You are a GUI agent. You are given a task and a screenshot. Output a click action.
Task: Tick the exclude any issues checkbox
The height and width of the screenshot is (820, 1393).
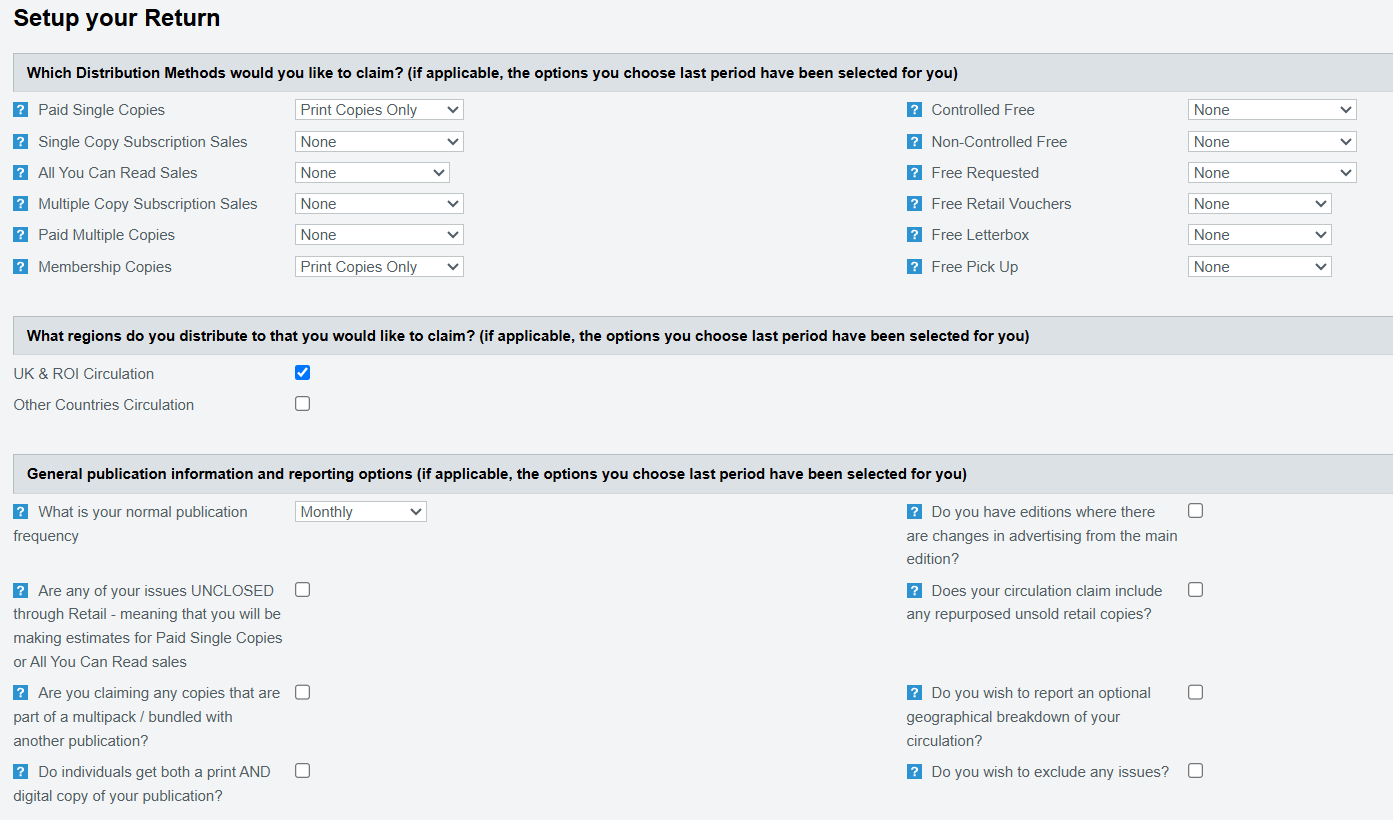pos(1196,771)
